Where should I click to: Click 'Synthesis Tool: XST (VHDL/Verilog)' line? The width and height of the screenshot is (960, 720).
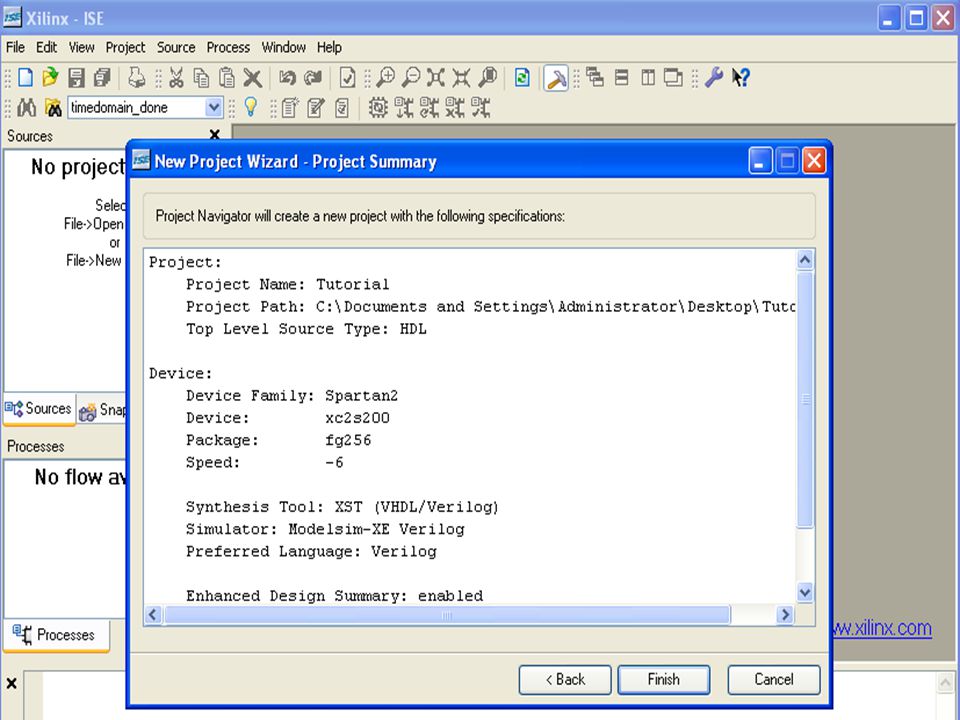pyautogui.click(x=342, y=508)
